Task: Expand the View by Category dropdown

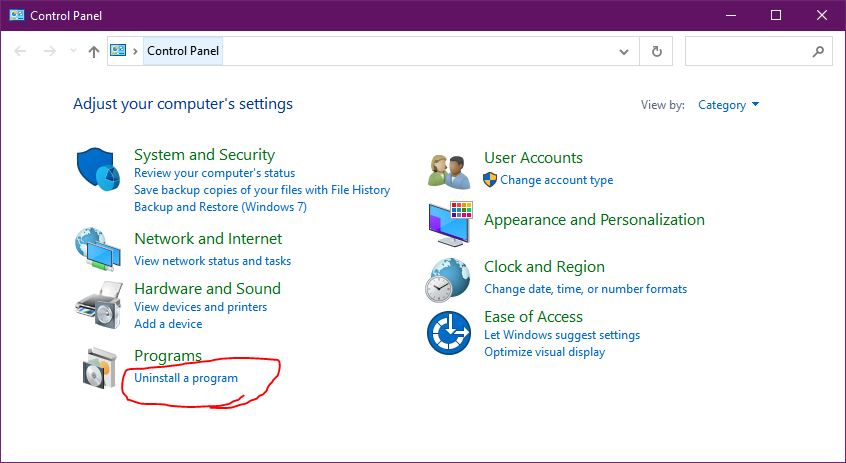Action: pyautogui.click(x=728, y=105)
